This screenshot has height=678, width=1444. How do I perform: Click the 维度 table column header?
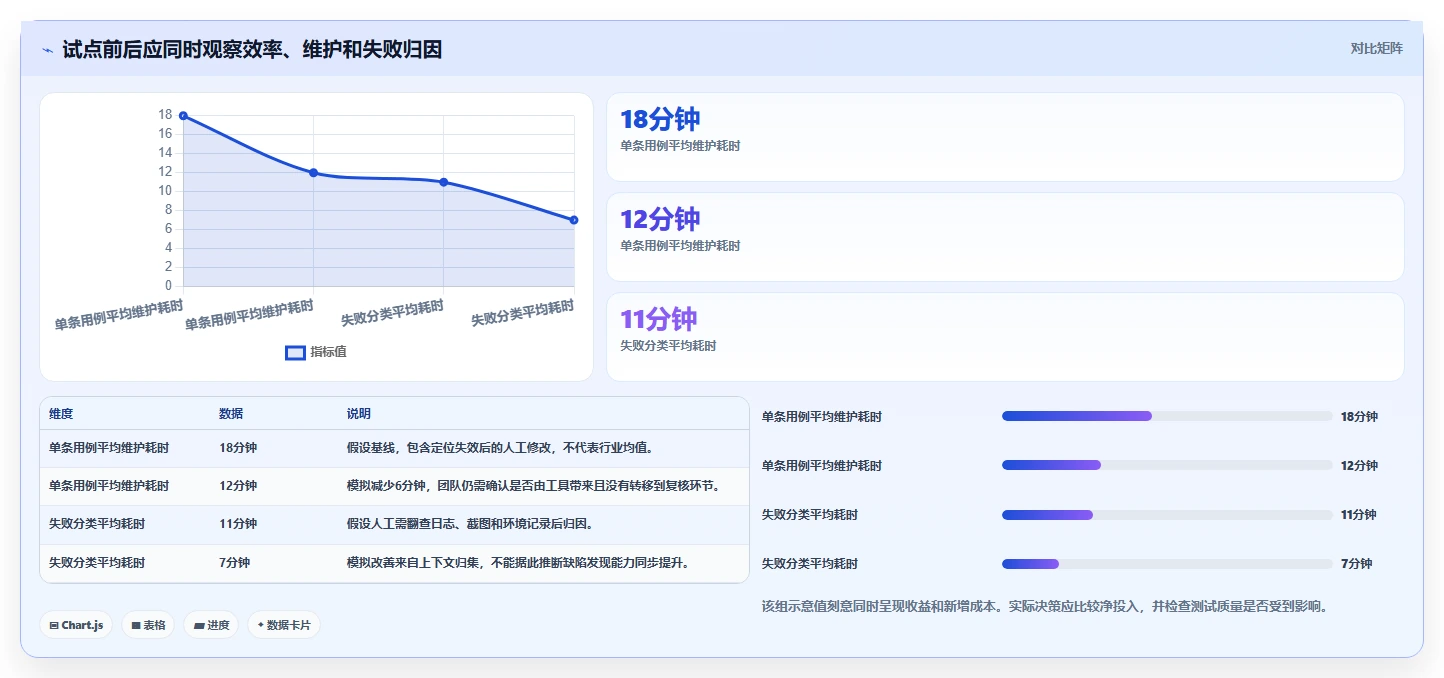point(61,414)
